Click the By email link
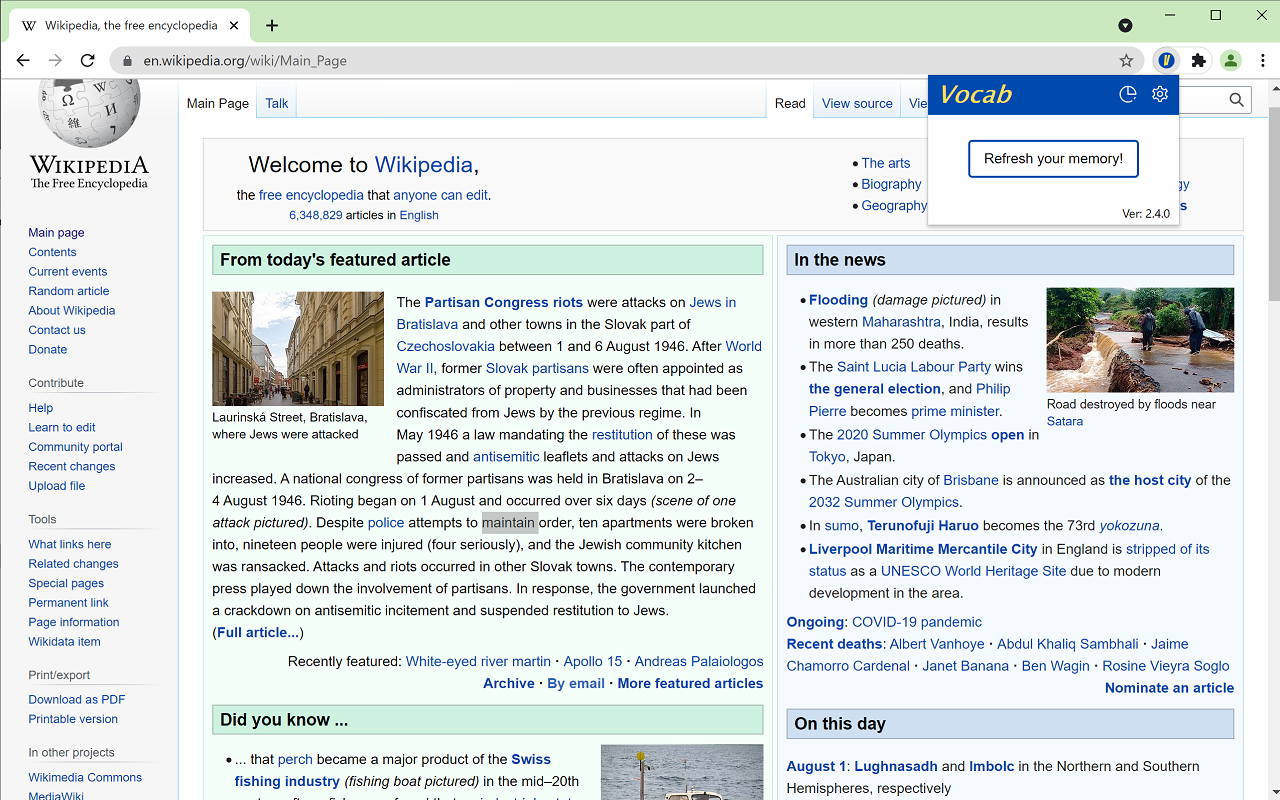The width and height of the screenshot is (1280, 800). [576, 684]
